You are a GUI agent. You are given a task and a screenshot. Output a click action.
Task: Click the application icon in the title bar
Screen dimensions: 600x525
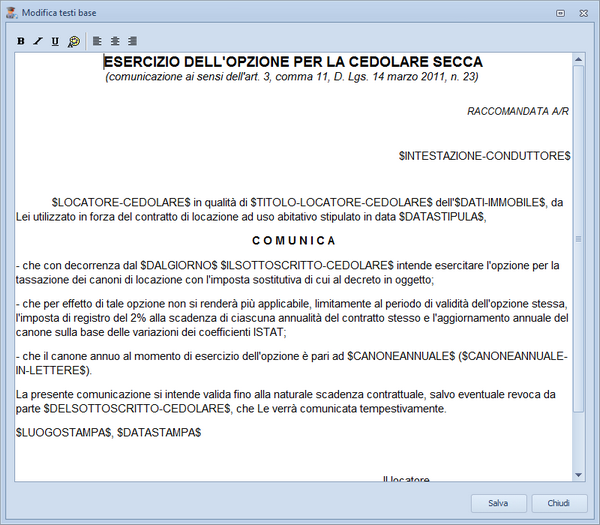[x=12, y=13]
